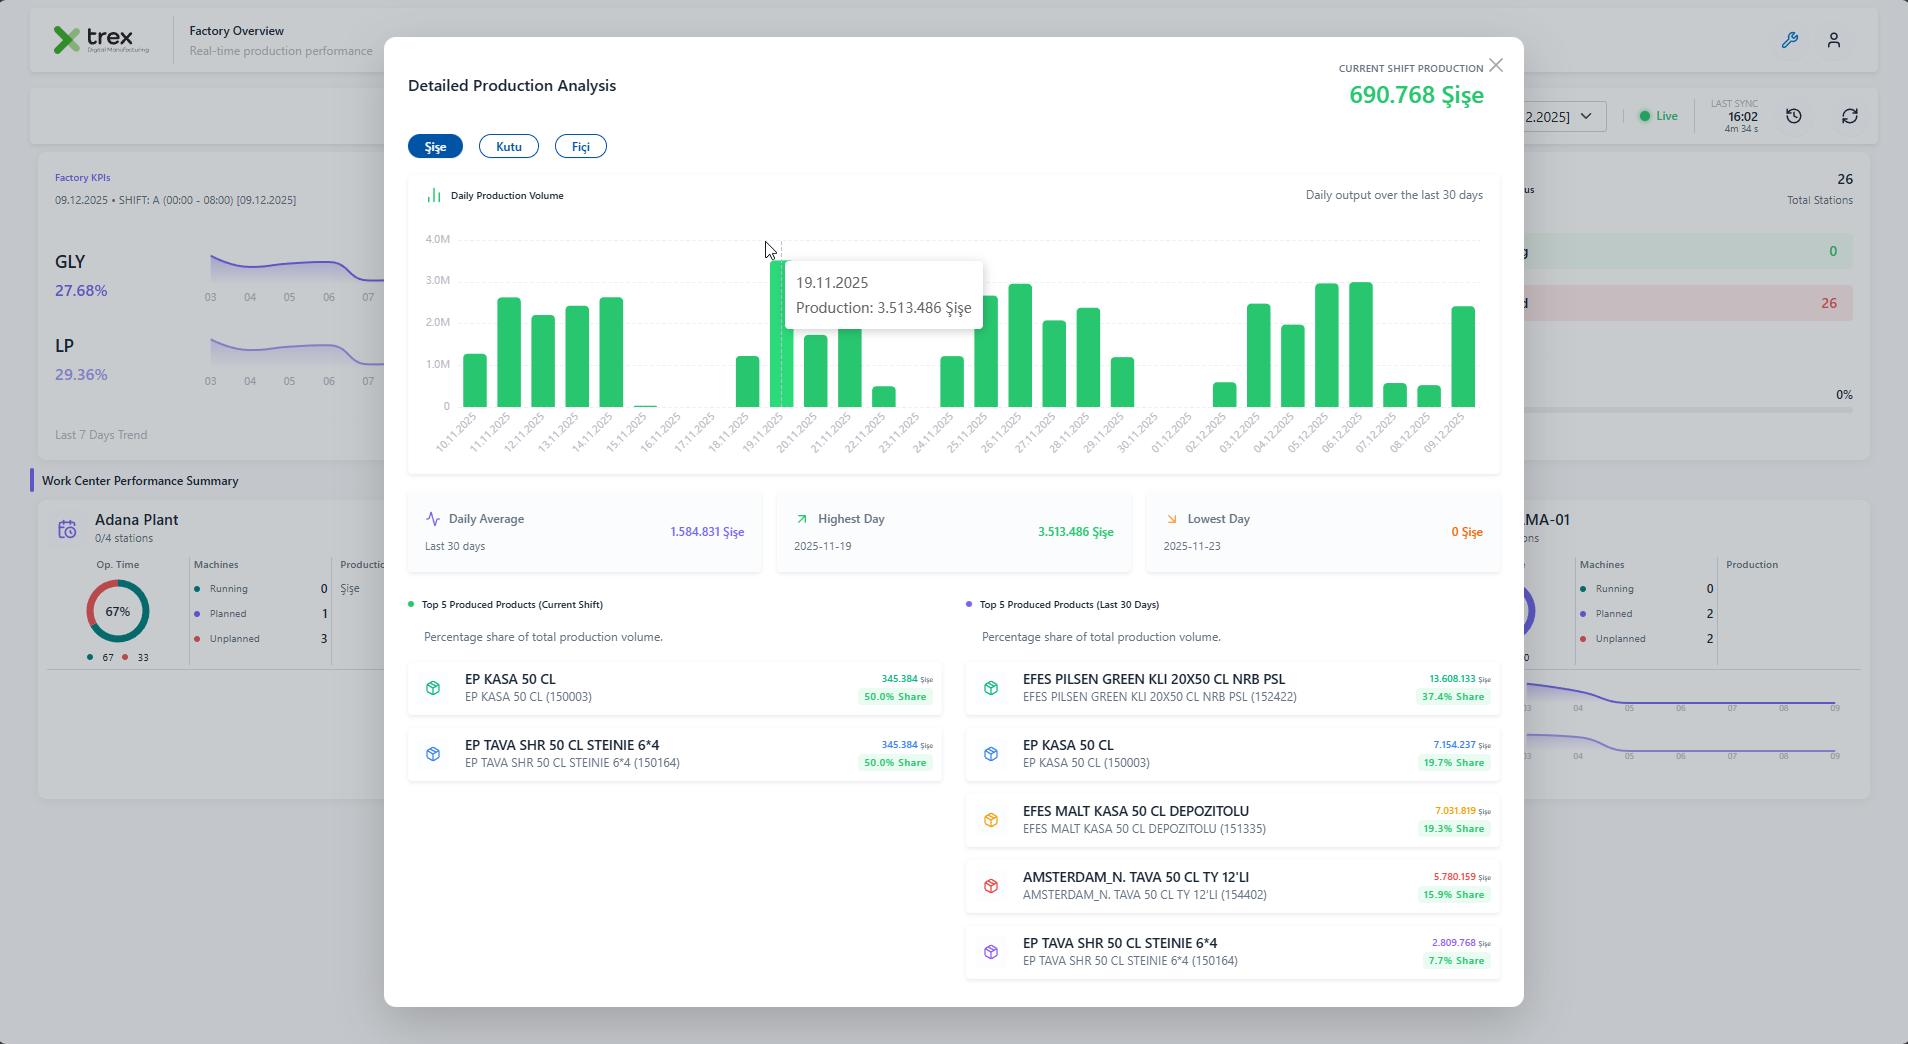Click the Adana Plant calendar icon
The image size is (1908, 1044).
click(67, 529)
